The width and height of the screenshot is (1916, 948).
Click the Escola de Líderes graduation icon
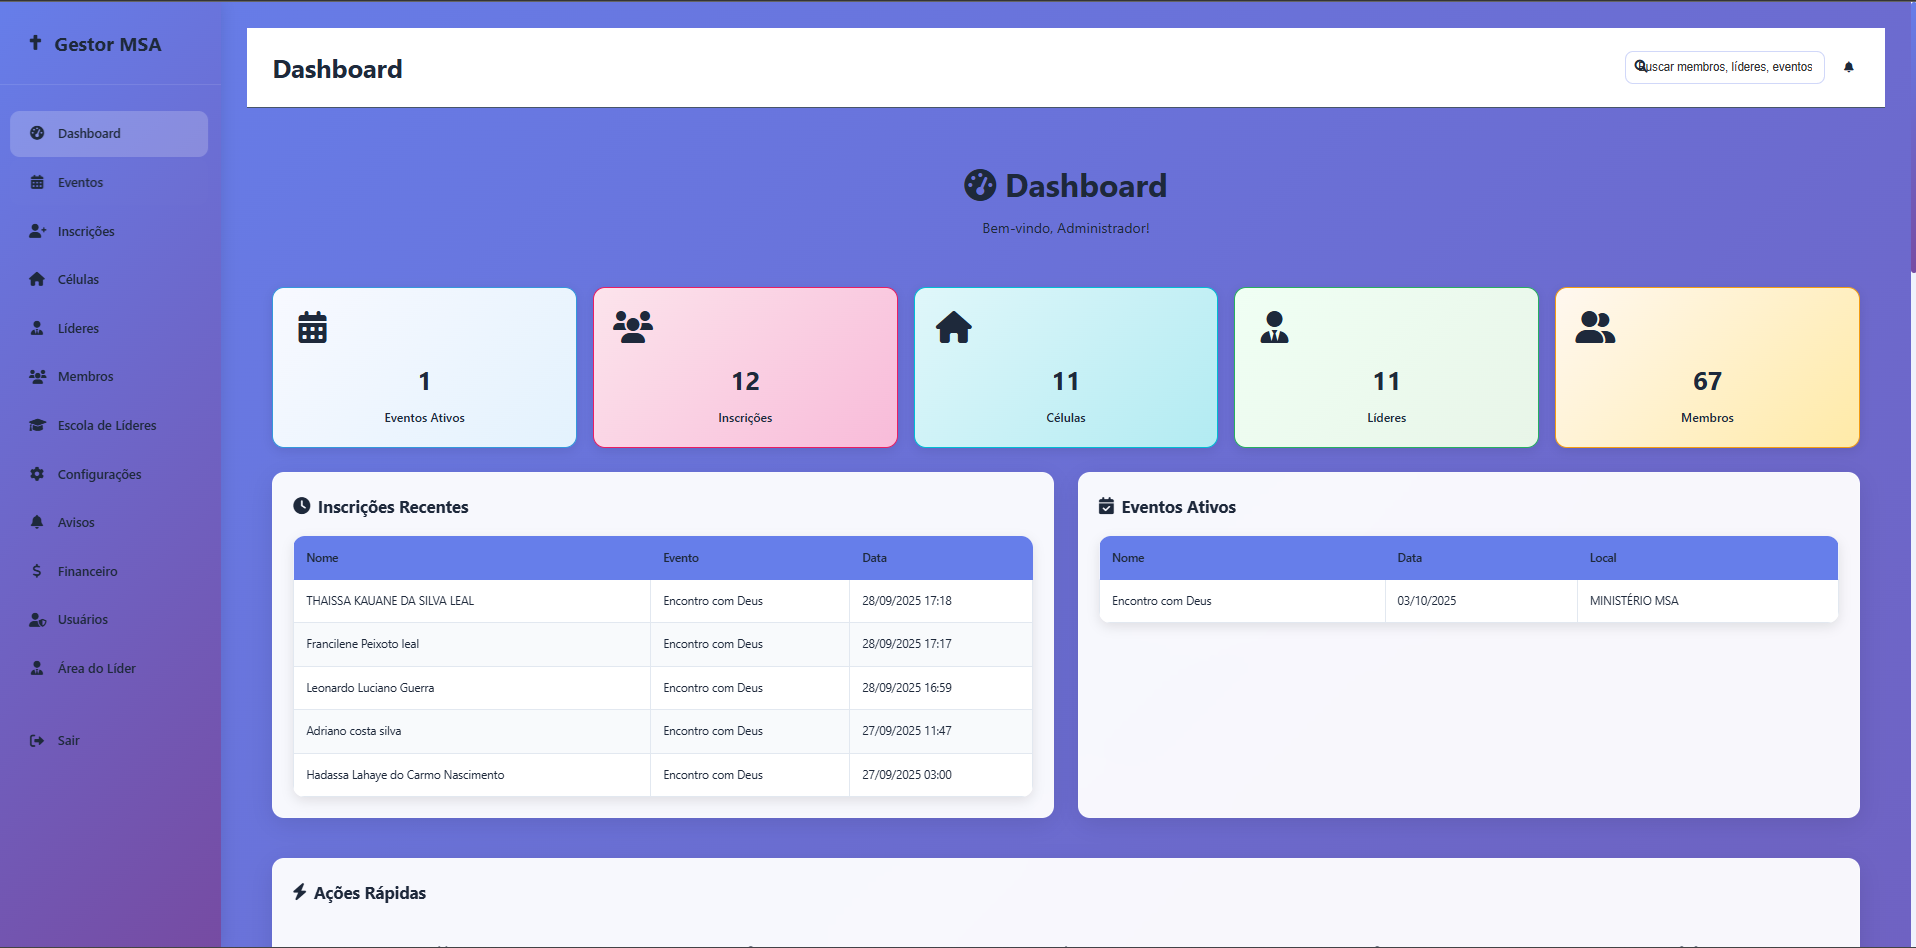click(x=37, y=425)
